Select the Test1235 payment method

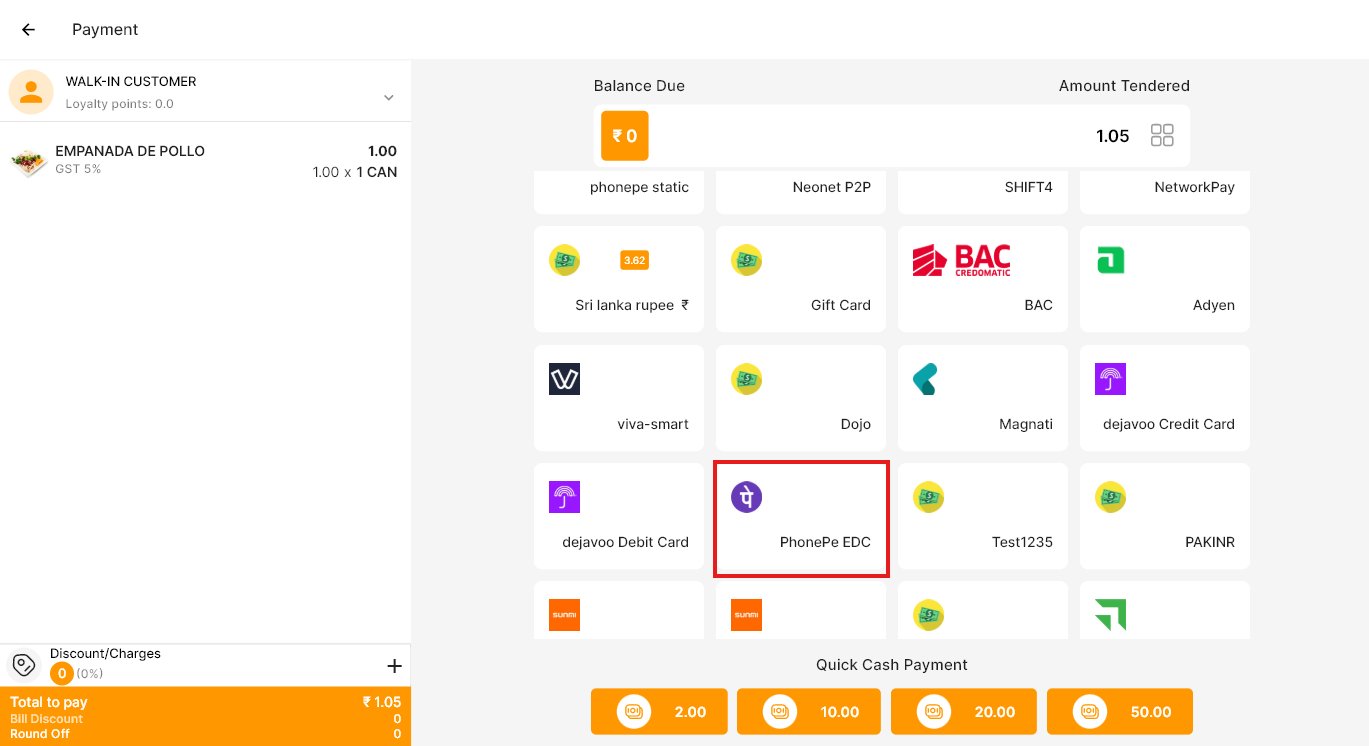(x=983, y=516)
